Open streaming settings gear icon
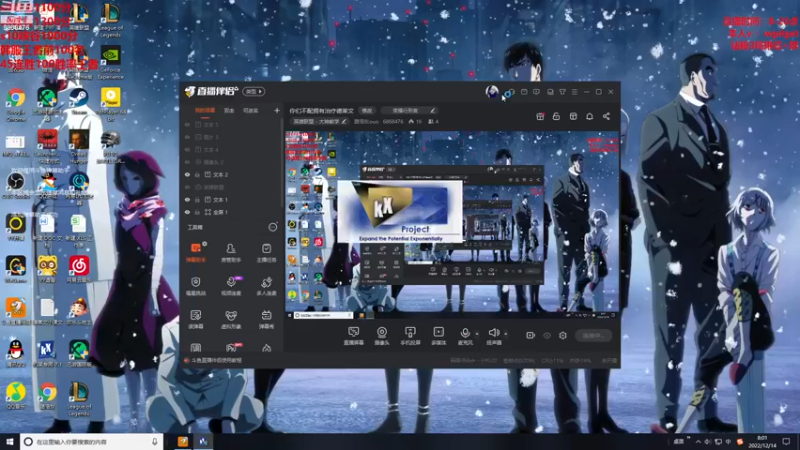 [563, 335]
